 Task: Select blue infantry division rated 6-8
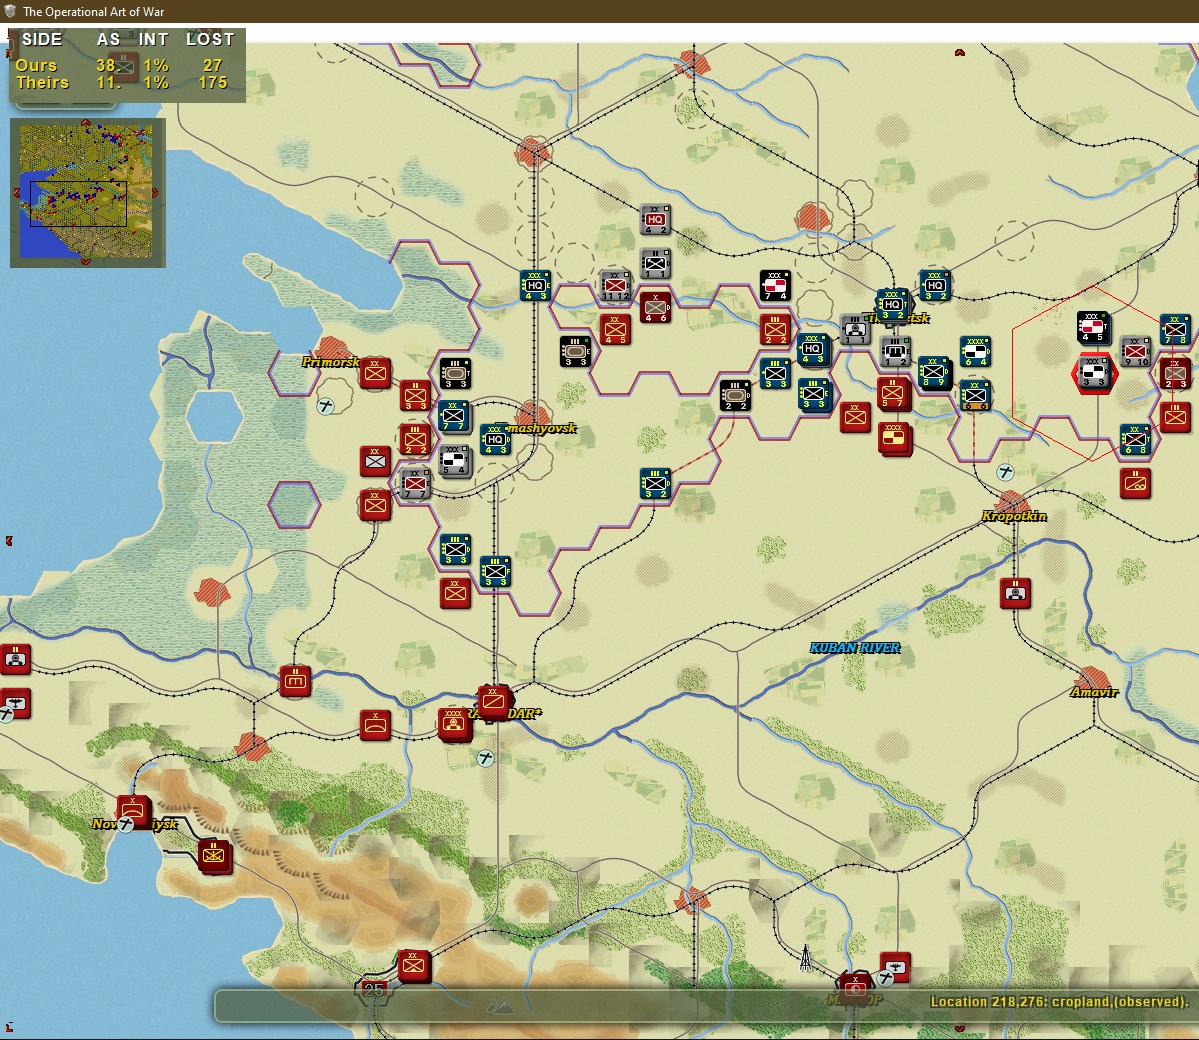click(x=1135, y=439)
